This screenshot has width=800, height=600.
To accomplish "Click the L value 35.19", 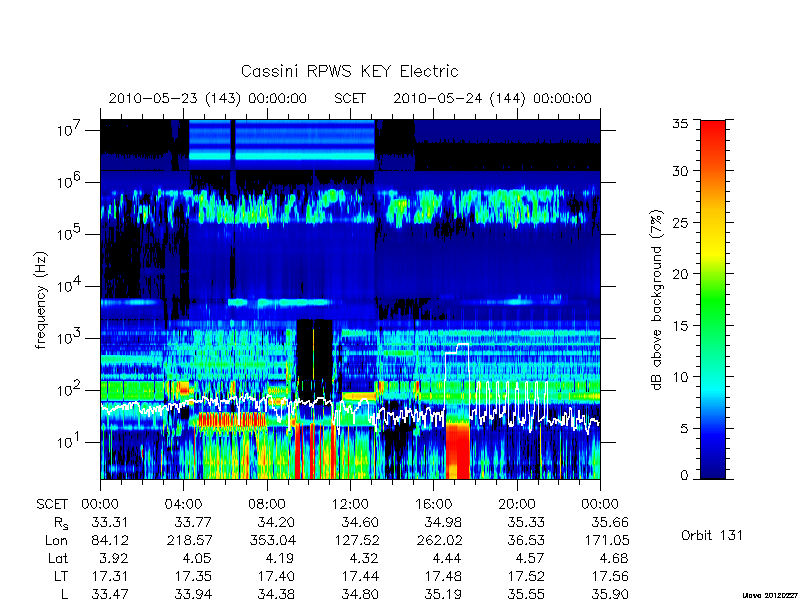I will coord(443,594).
